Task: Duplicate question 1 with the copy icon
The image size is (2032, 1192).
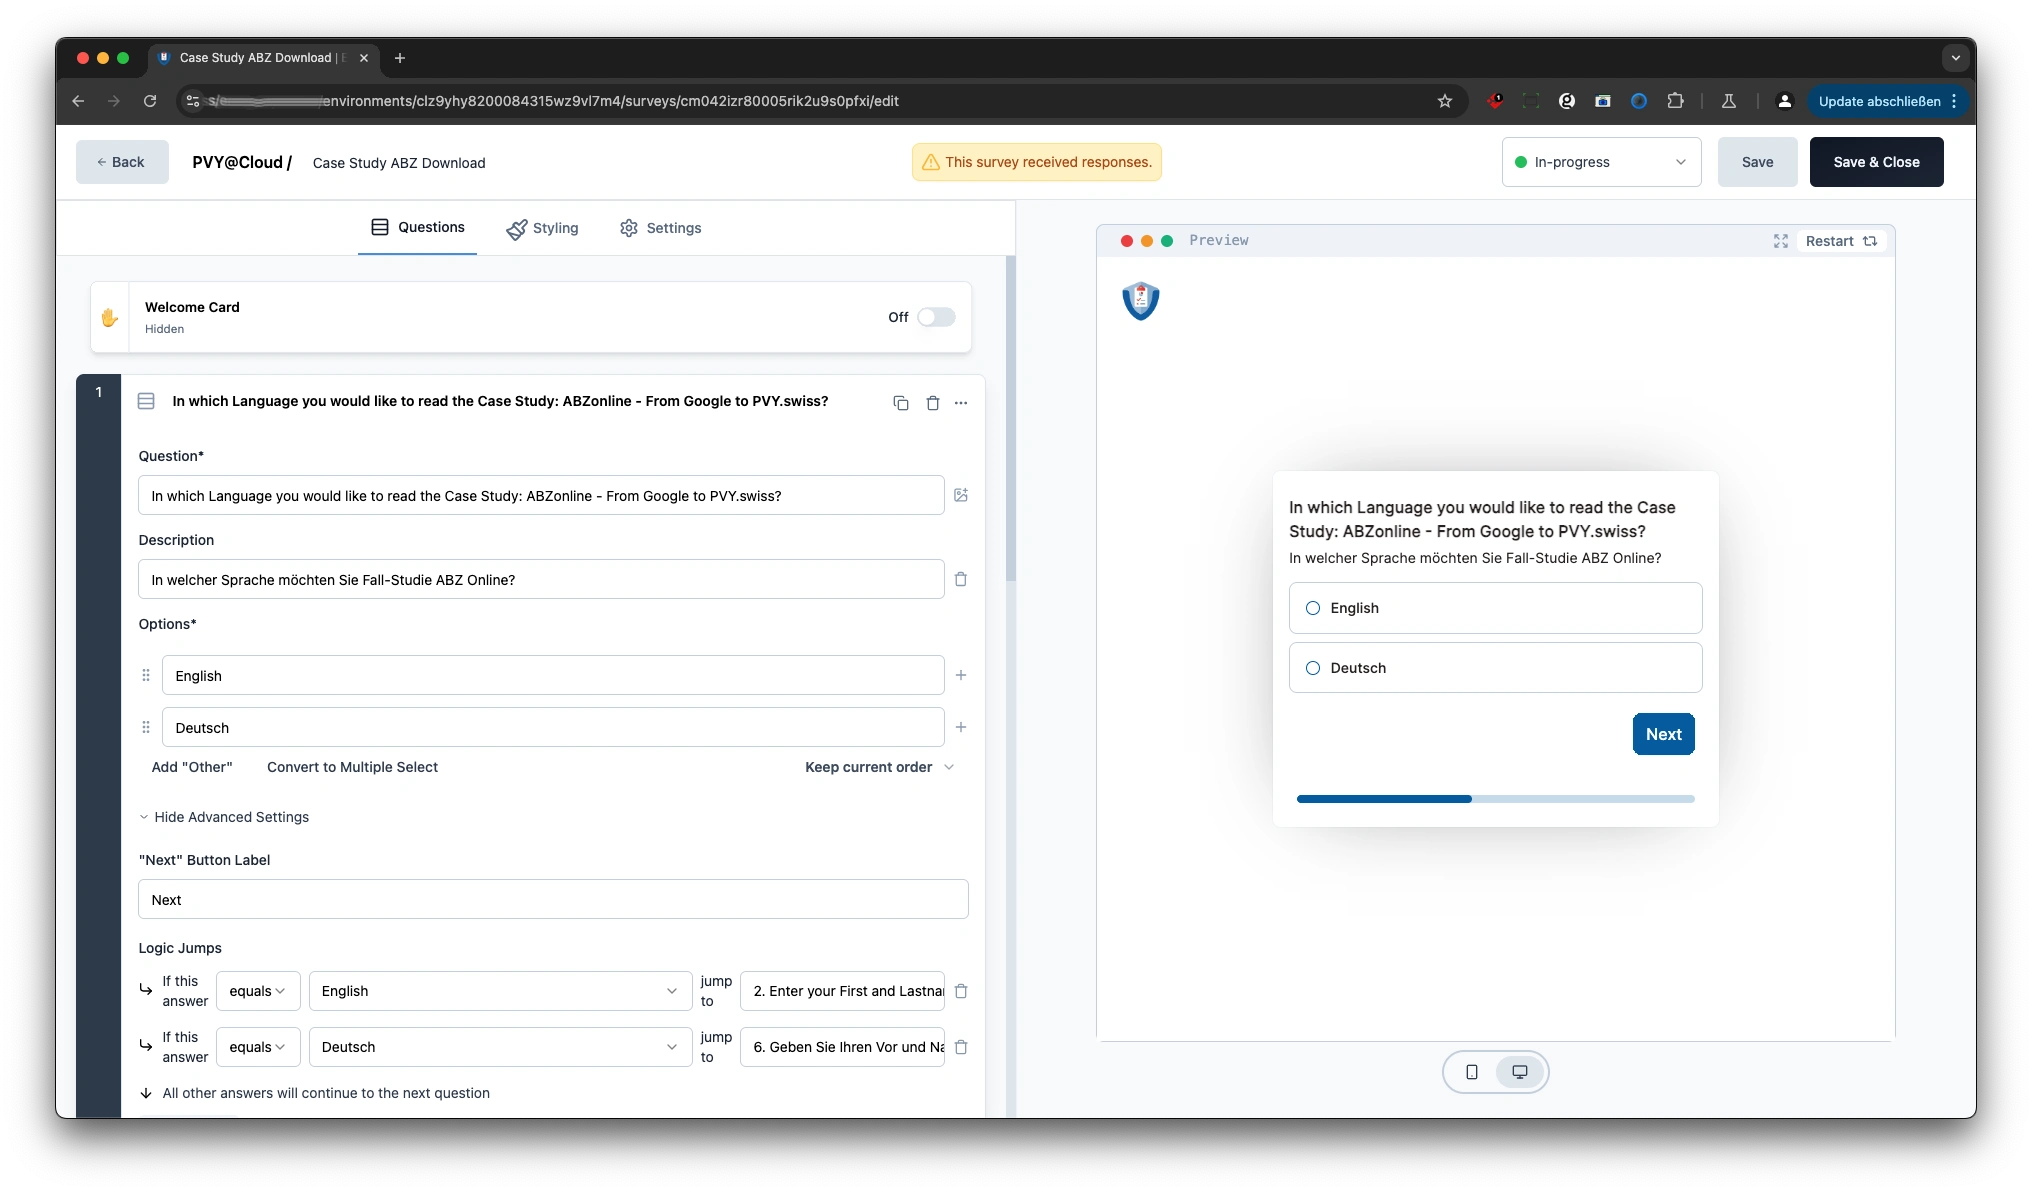Action: [901, 403]
